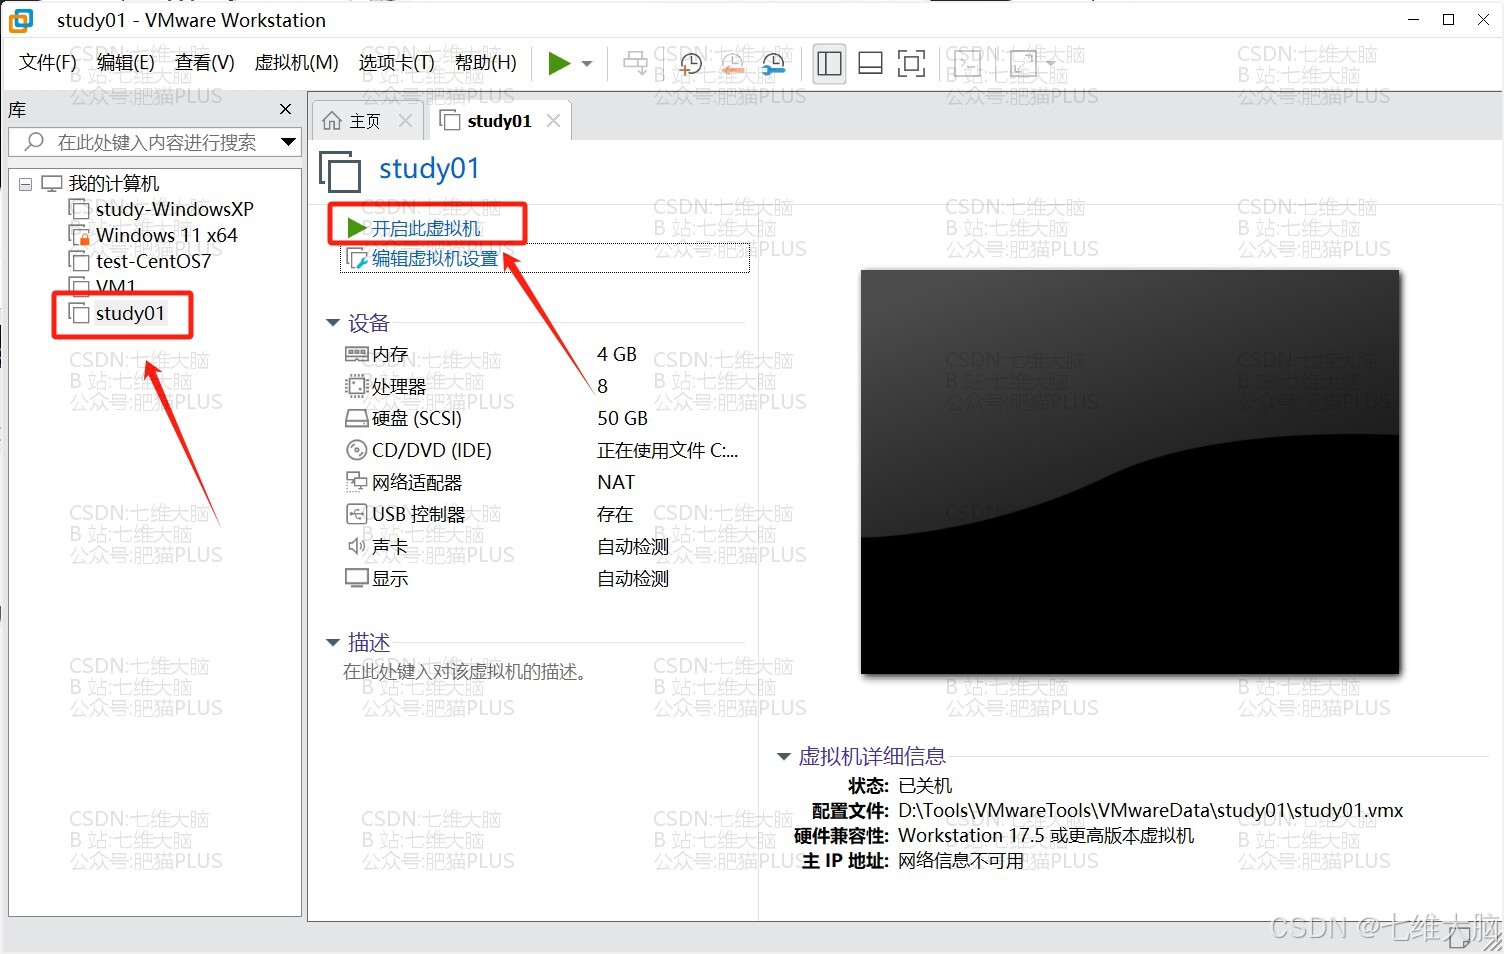This screenshot has width=1504, height=954.
Task: Toggle the thumbnail bar view icon
Action: click(870, 64)
